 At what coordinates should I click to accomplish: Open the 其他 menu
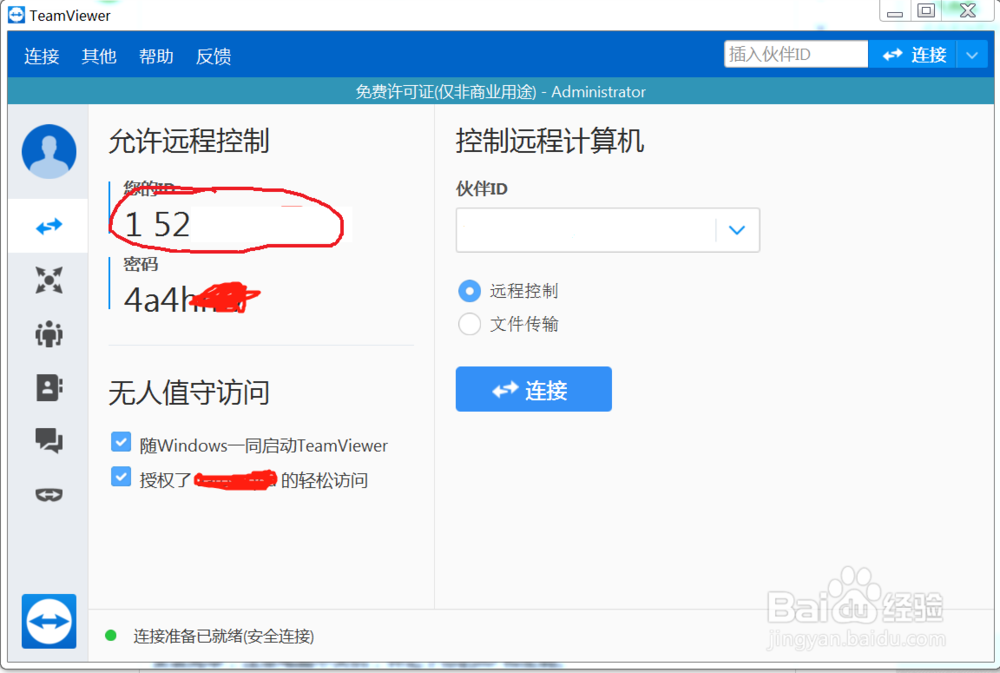[x=98, y=56]
